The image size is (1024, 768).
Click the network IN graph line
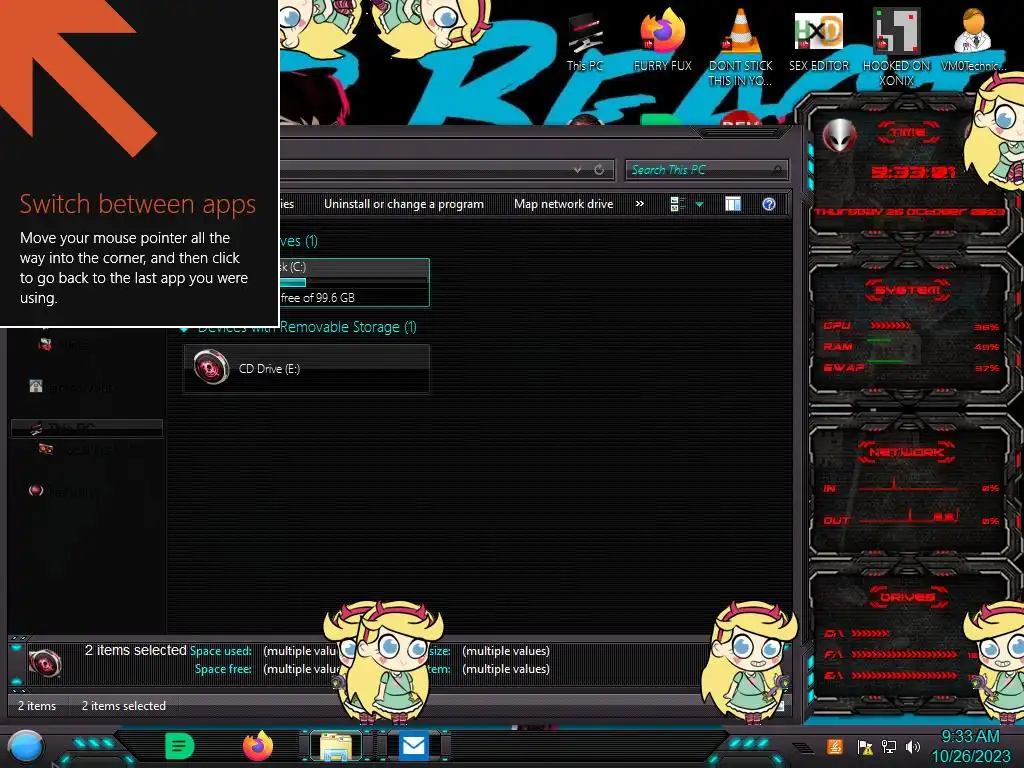(x=908, y=485)
